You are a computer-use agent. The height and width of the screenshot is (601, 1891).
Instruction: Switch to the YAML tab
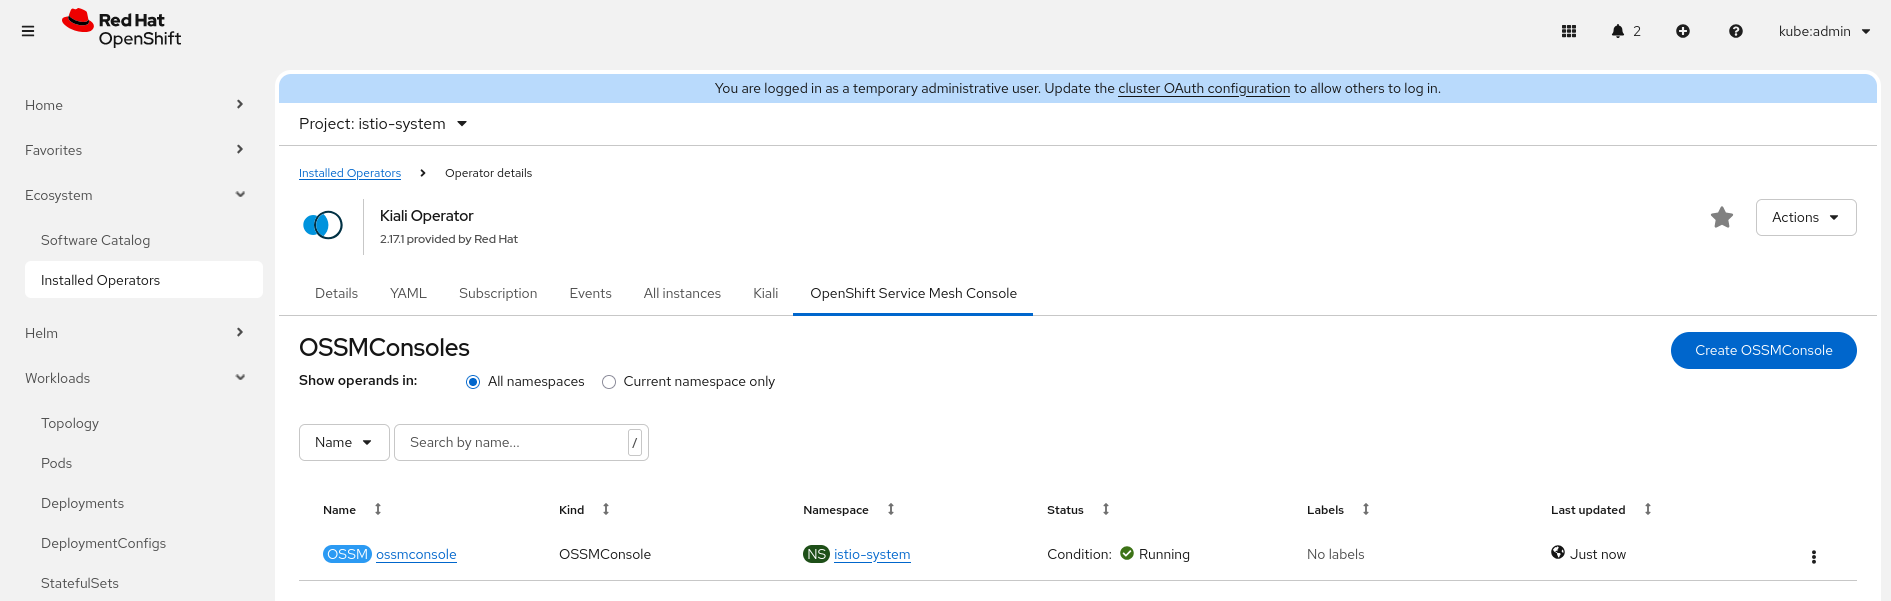408,293
